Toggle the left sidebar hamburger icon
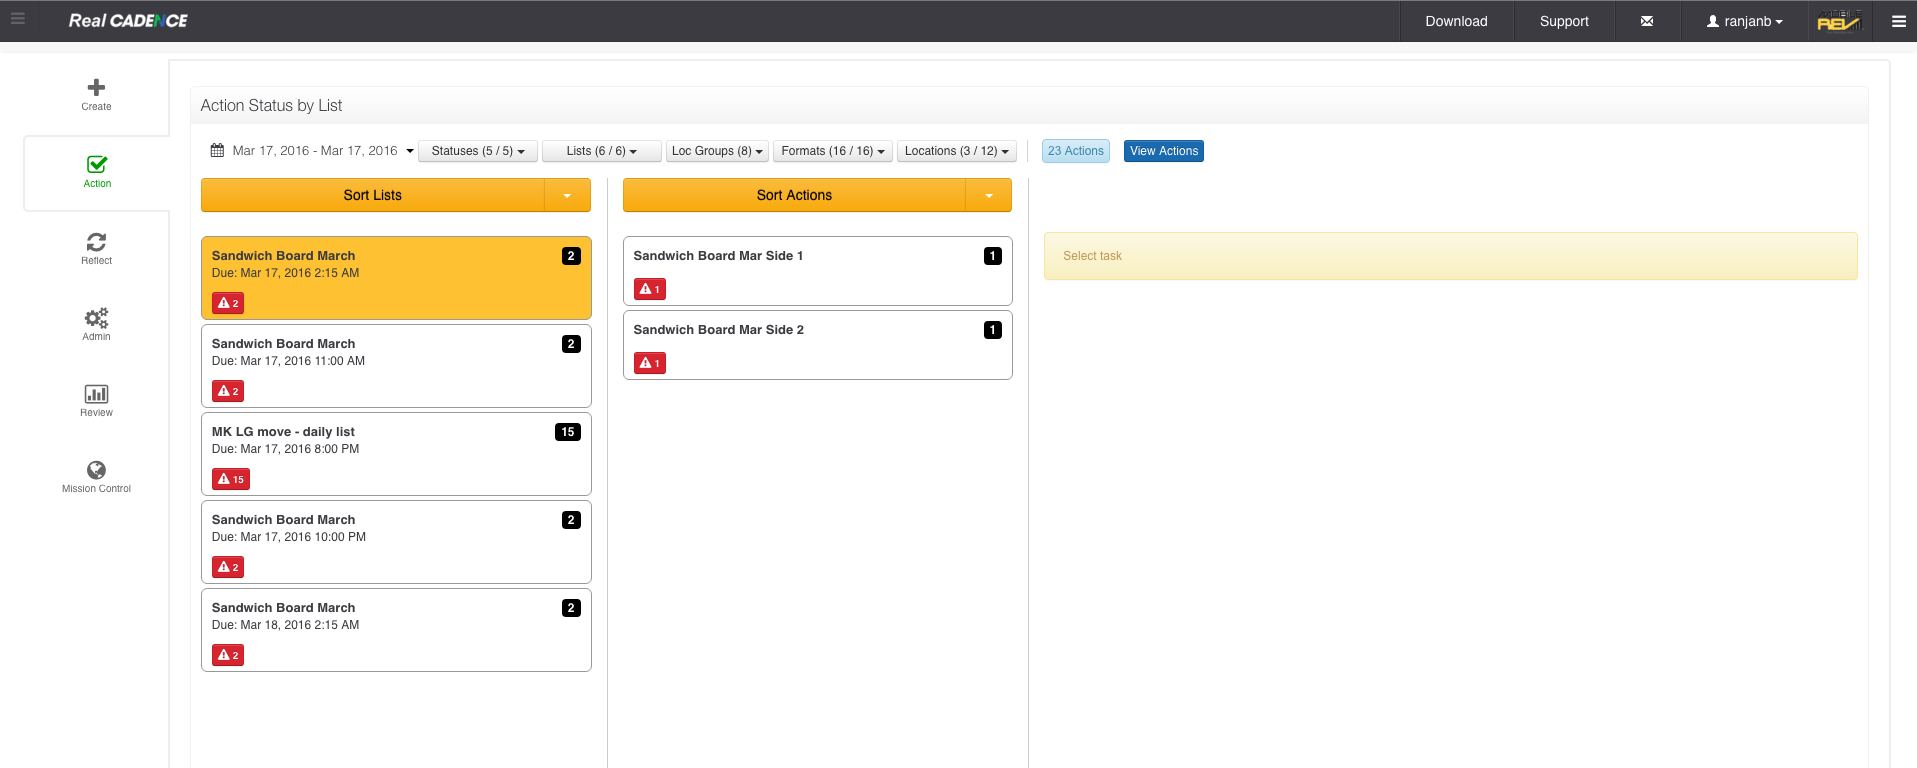Image resolution: width=1917 pixels, height=768 pixels. point(18,19)
